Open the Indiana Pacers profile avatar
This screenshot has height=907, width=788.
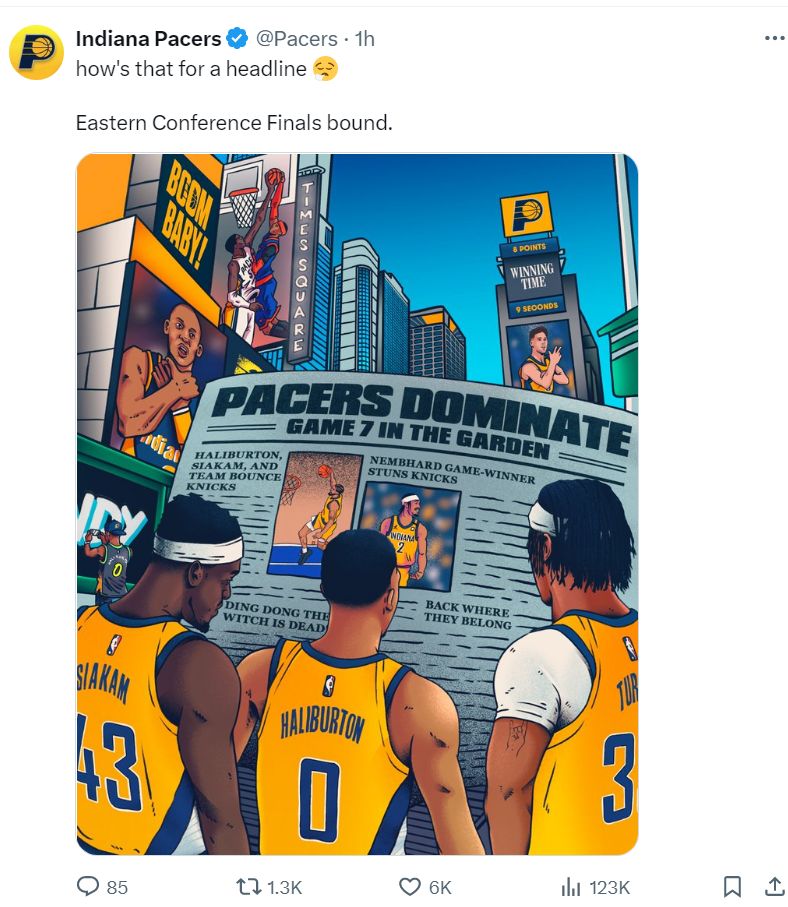tap(36, 52)
